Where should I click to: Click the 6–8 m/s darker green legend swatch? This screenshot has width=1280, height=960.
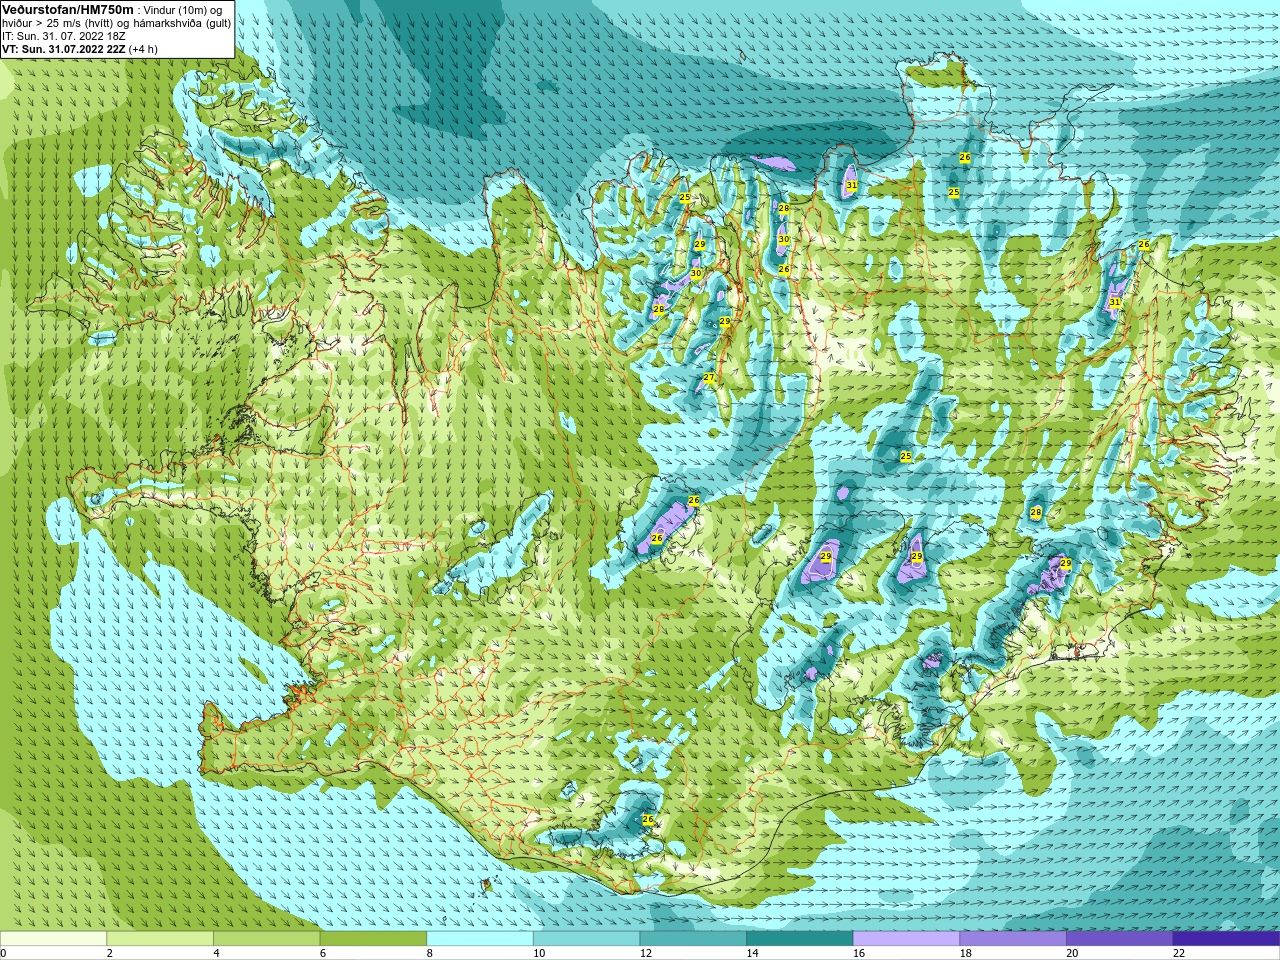click(x=373, y=938)
